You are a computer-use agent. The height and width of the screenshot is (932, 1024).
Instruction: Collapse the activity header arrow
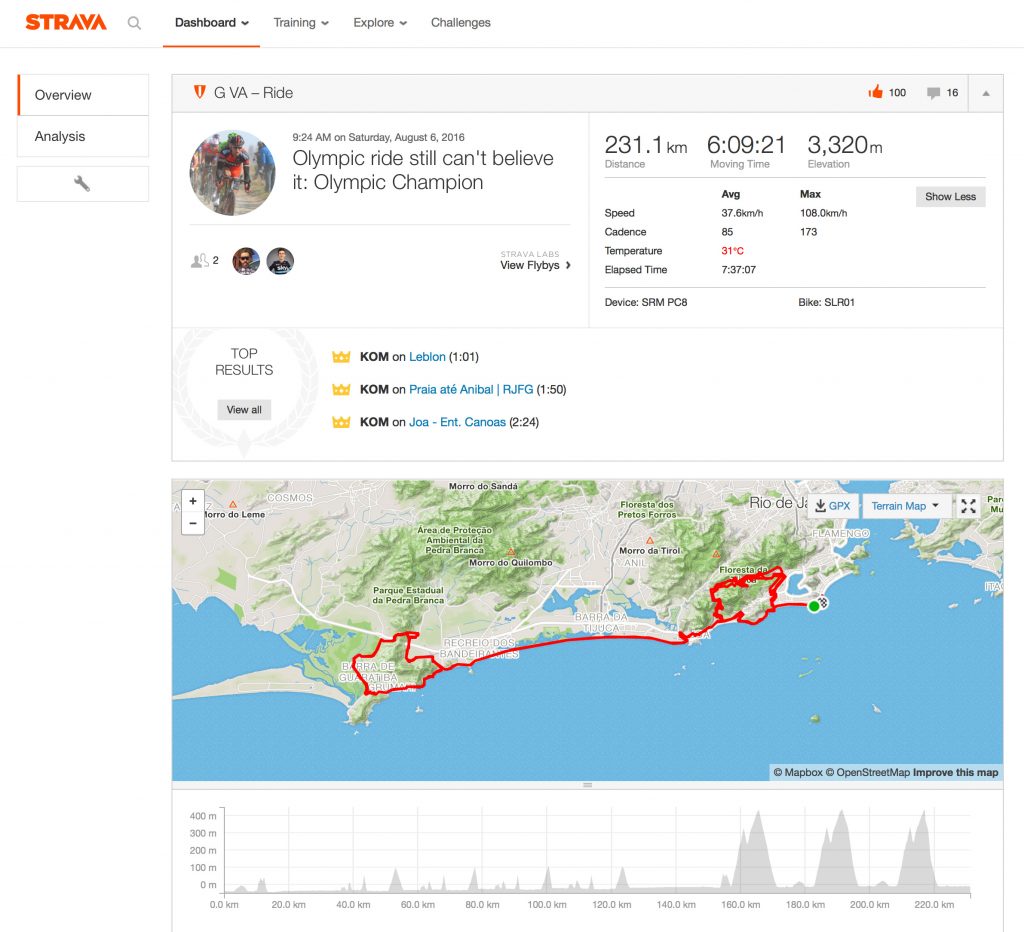(986, 93)
